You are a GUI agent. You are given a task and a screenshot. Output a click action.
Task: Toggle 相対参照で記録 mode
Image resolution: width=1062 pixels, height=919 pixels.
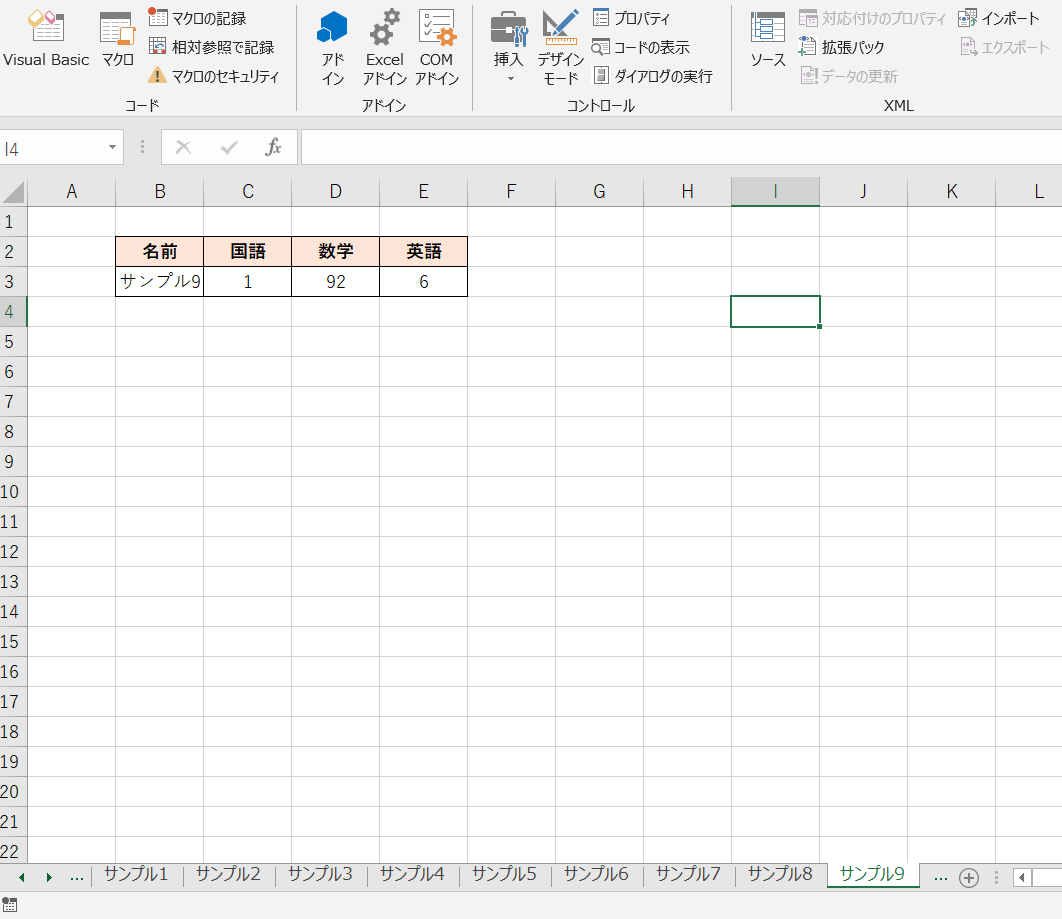[x=211, y=47]
